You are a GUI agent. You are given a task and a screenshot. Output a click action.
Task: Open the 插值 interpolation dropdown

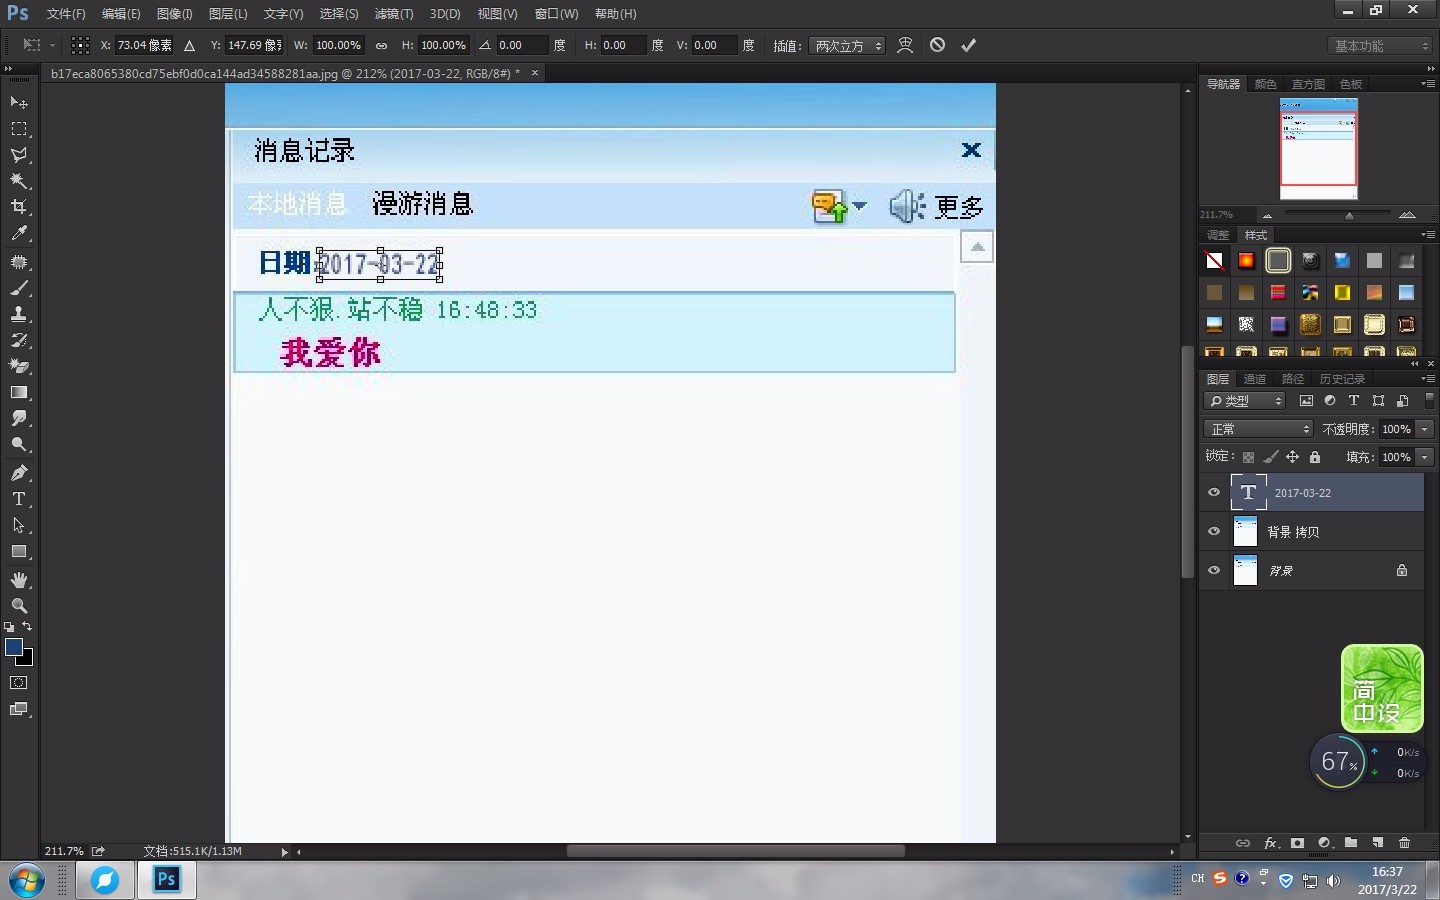pos(847,45)
